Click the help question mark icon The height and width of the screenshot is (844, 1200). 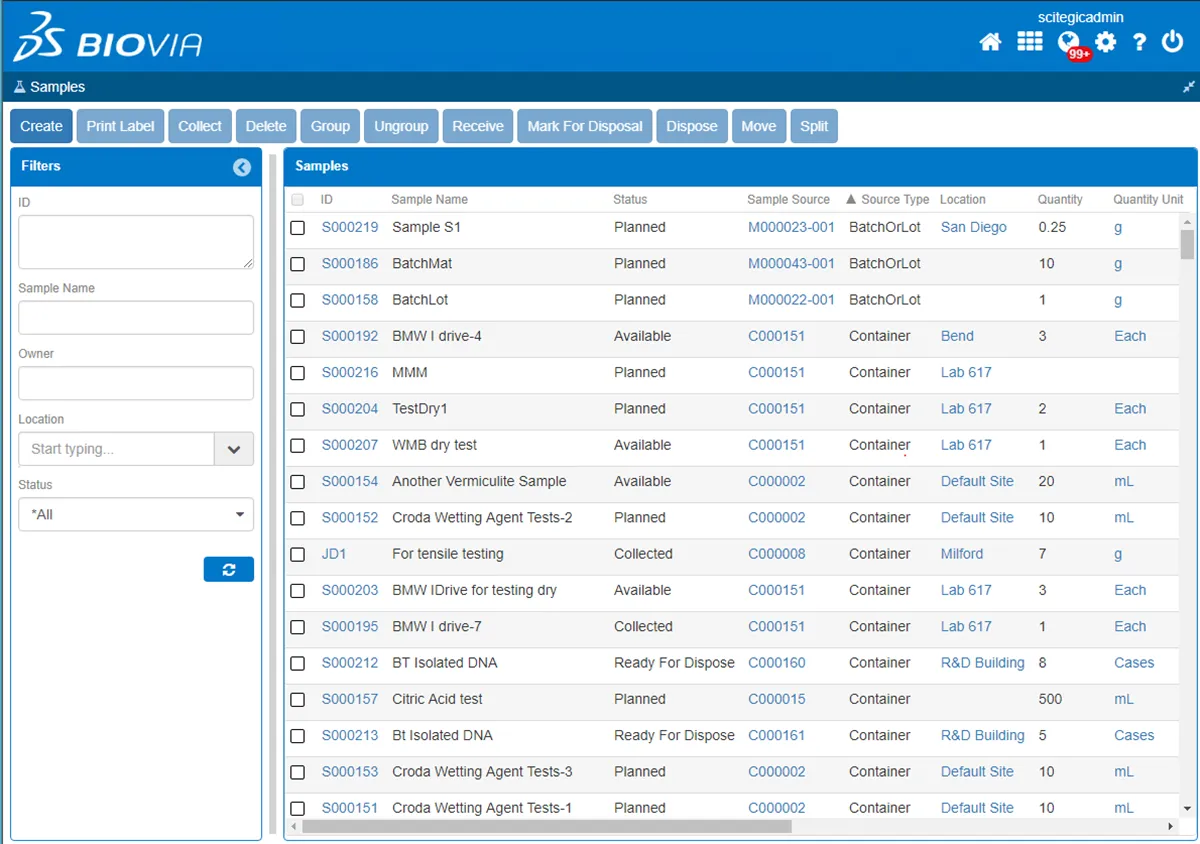pyautogui.click(x=1139, y=43)
